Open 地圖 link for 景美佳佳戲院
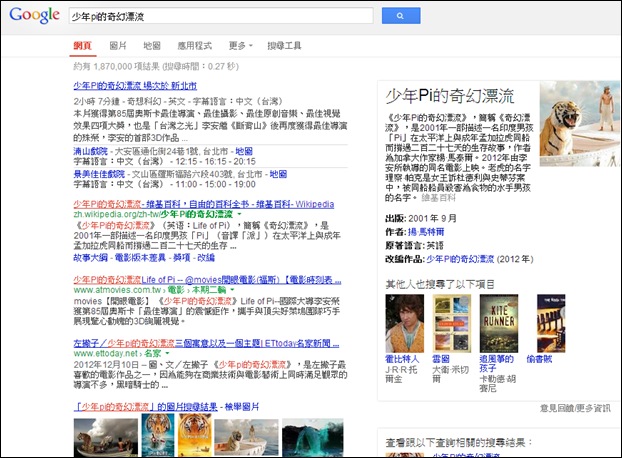The image size is (622, 458). (278, 174)
